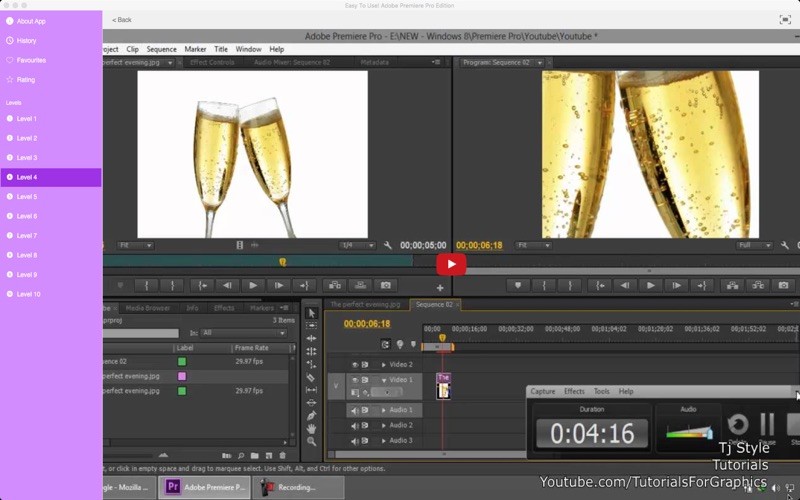The width and height of the screenshot is (800, 500).
Task: Open the button editor plus icon
Action: click(440, 288)
